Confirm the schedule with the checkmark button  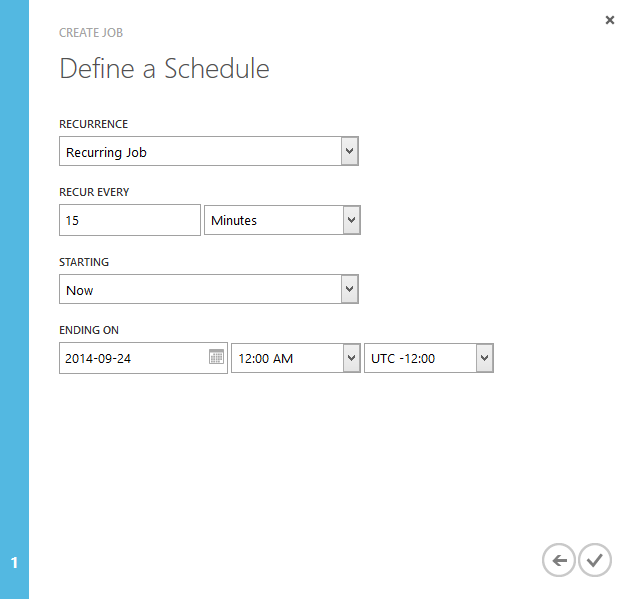coord(595,560)
